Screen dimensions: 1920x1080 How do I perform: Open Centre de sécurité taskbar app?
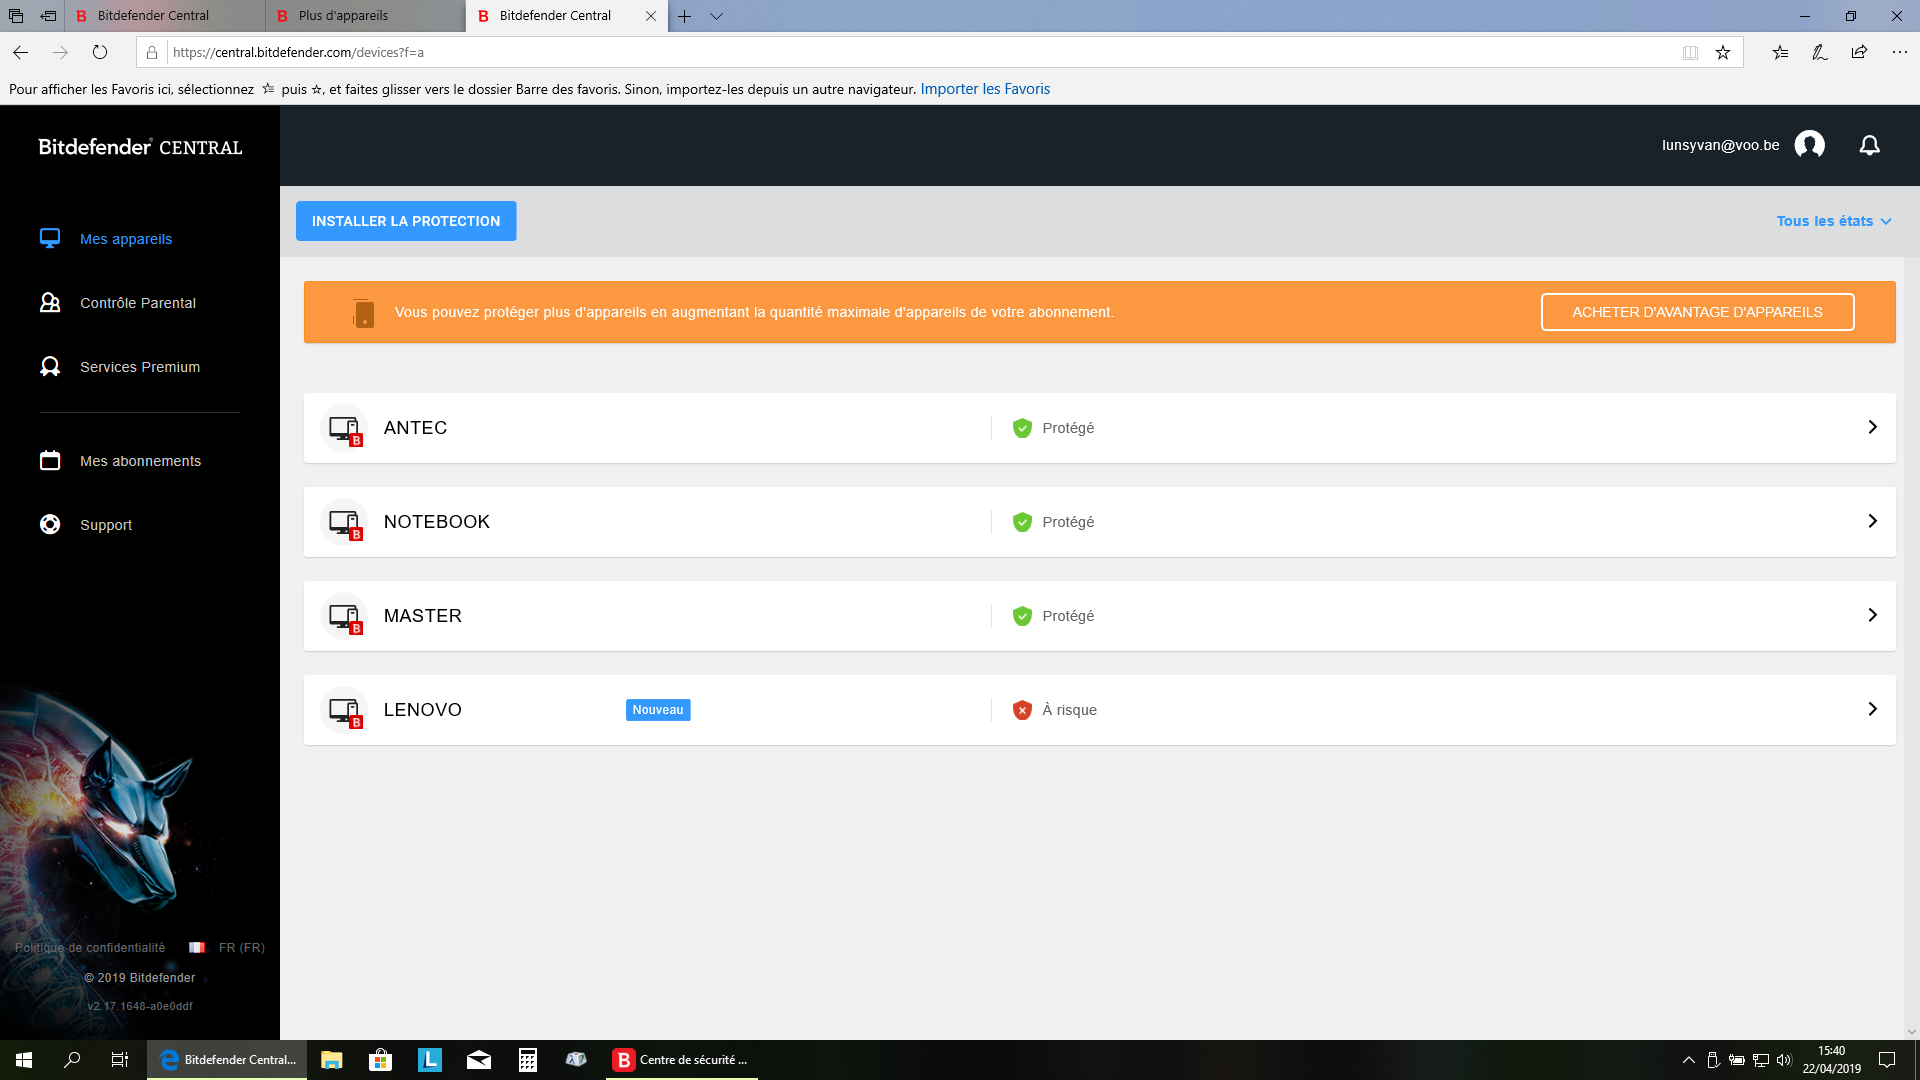point(683,1060)
